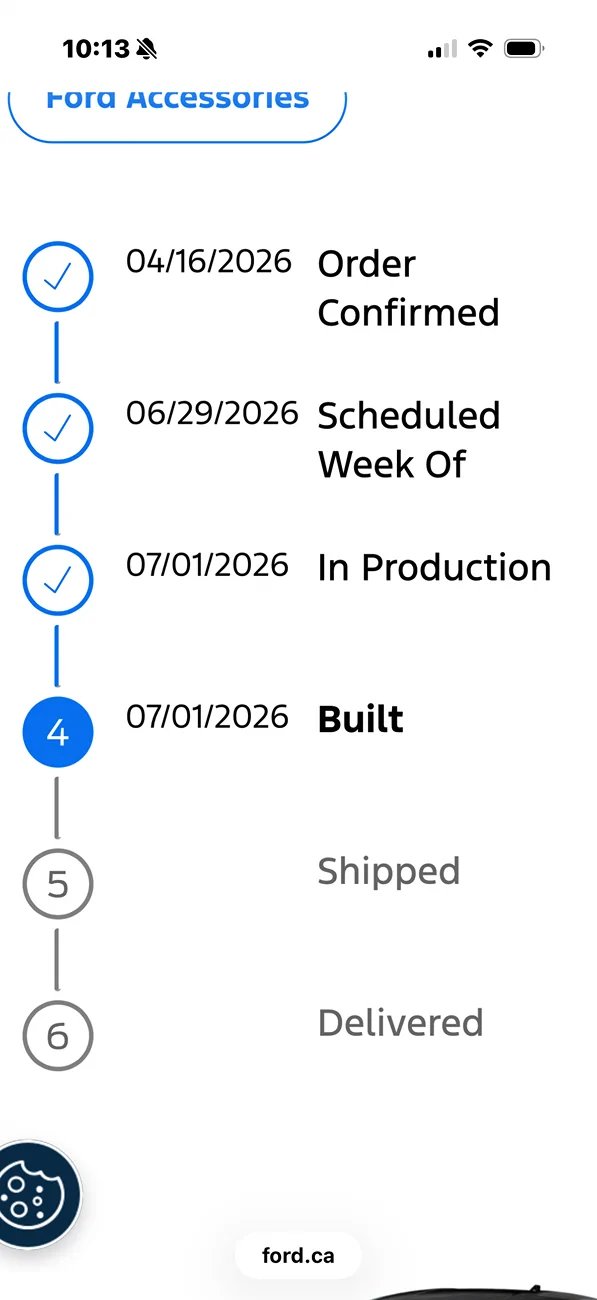Tap the Order Confirmed label
This screenshot has width=597, height=1300.
pos(409,289)
